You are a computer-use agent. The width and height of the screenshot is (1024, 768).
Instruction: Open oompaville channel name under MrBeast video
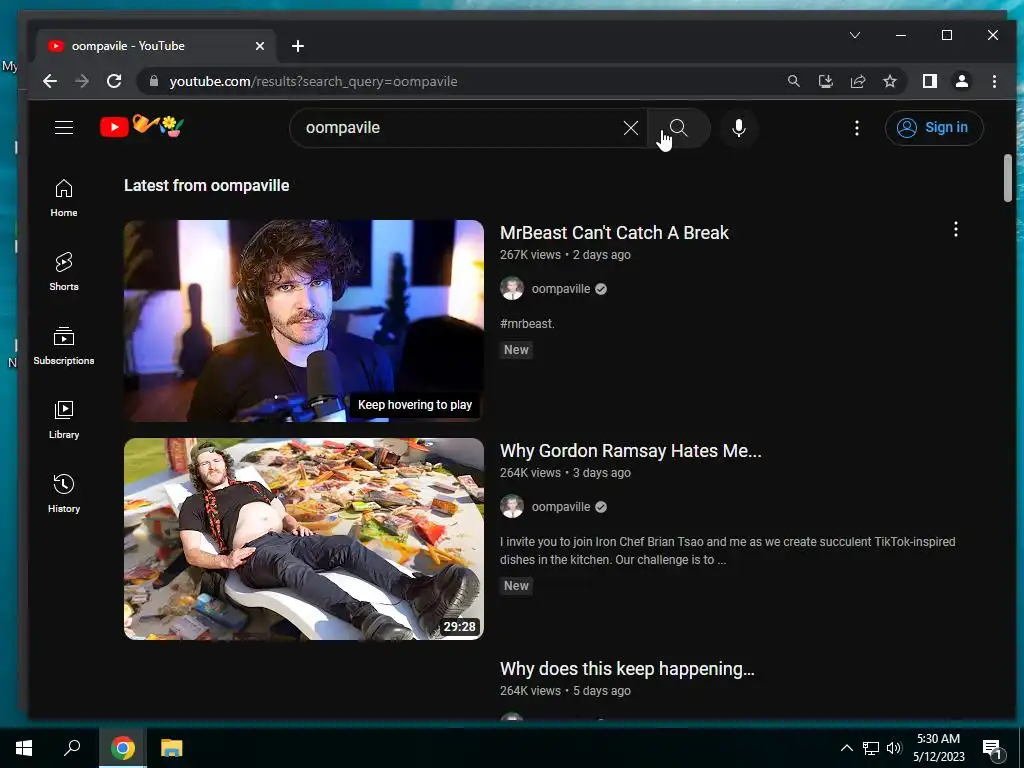pos(560,289)
